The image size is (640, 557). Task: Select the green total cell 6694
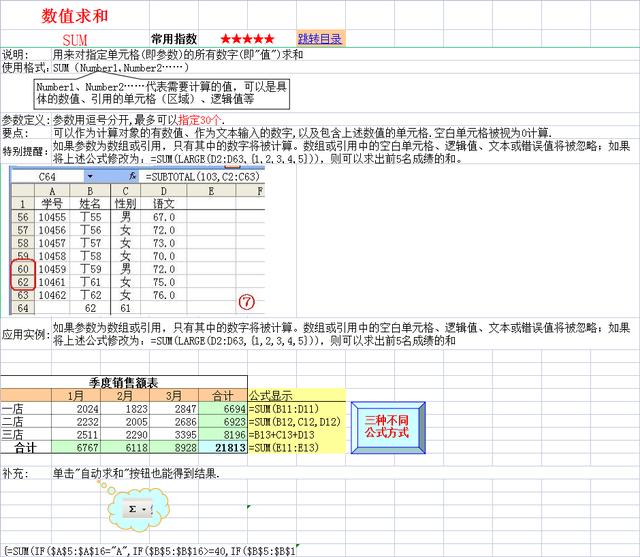(223, 409)
